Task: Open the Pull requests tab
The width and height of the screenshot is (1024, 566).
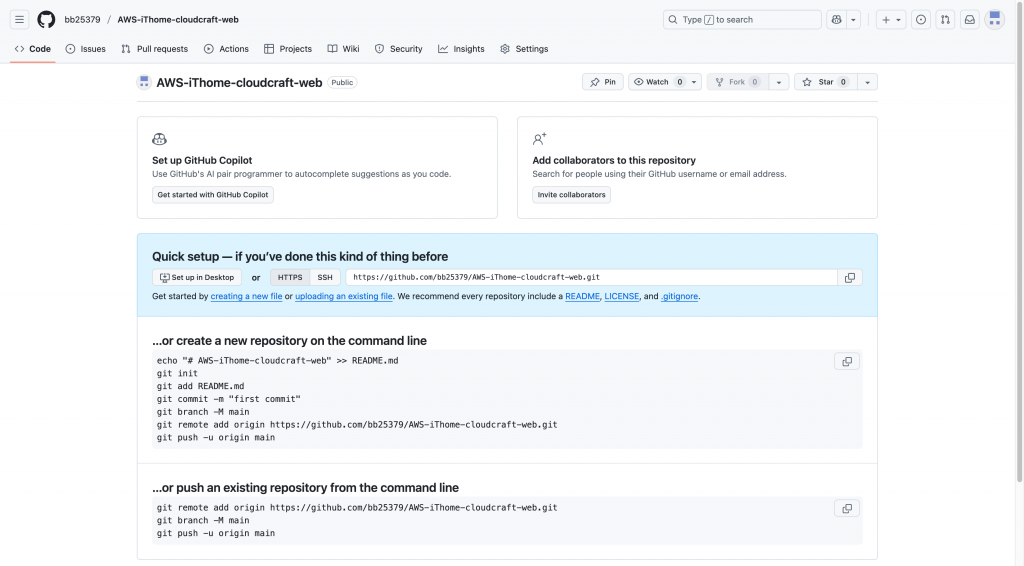Action: 154,49
